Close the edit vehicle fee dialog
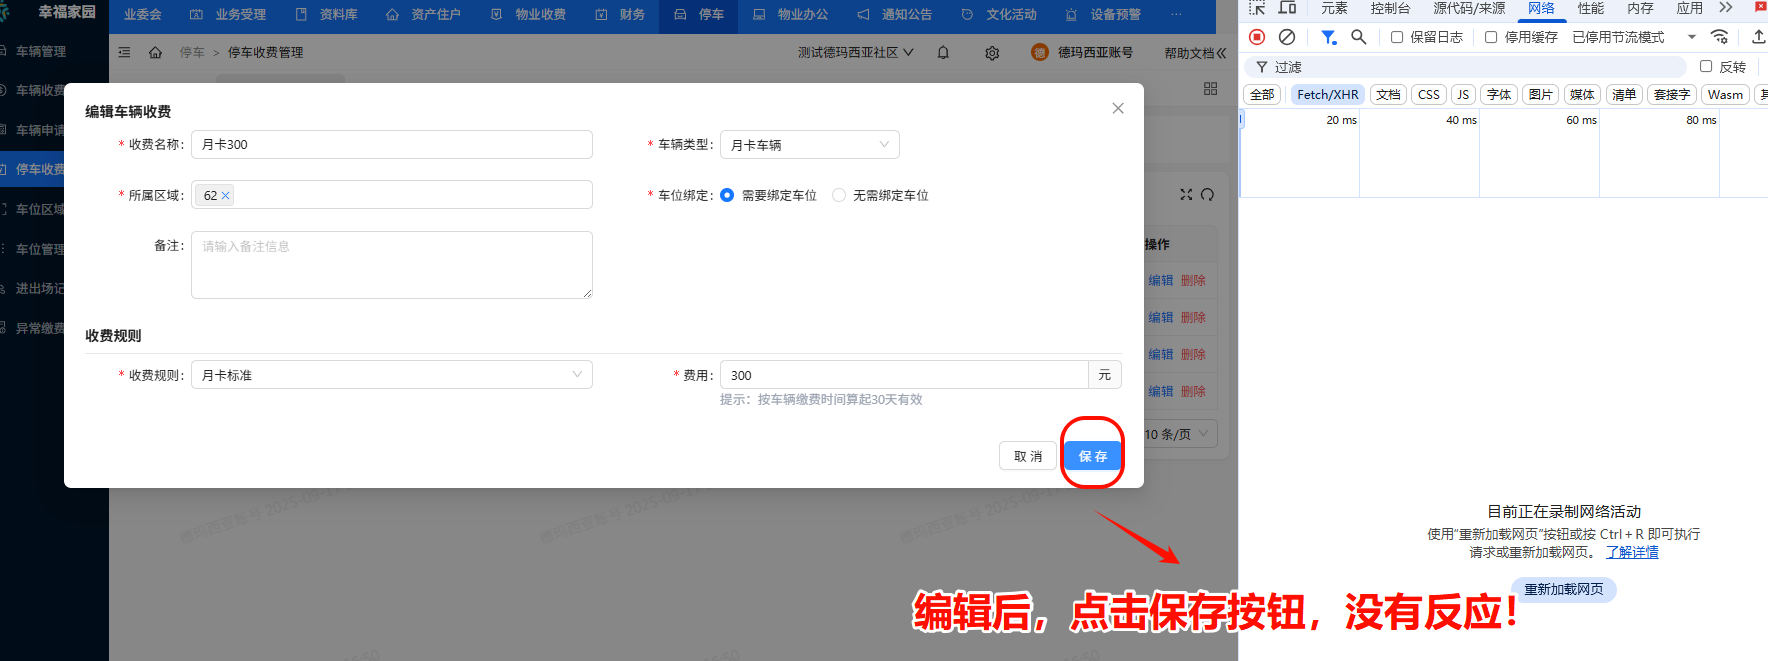This screenshot has width=1768, height=661. point(1118,108)
